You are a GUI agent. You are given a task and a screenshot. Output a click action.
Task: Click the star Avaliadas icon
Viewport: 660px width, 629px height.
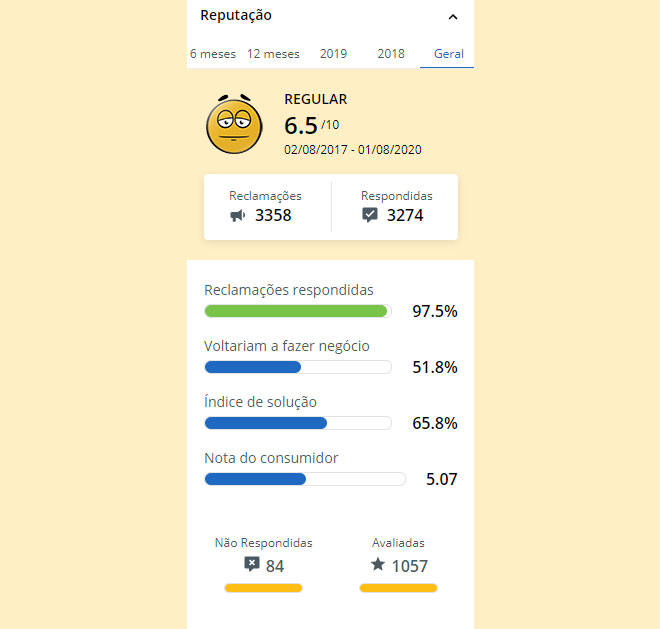pyautogui.click(x=378, y=564)
